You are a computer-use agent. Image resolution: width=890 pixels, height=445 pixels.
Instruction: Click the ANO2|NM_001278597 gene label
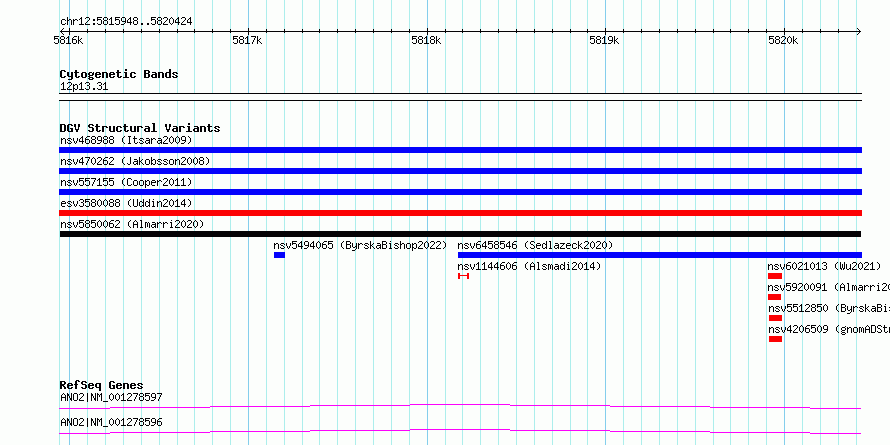[111, 397]
